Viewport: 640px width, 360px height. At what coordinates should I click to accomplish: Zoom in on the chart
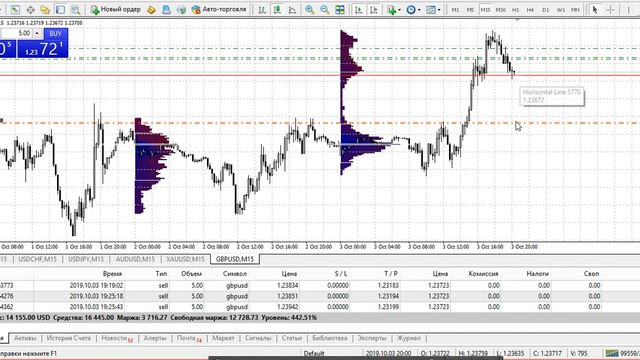coord(309,9)
